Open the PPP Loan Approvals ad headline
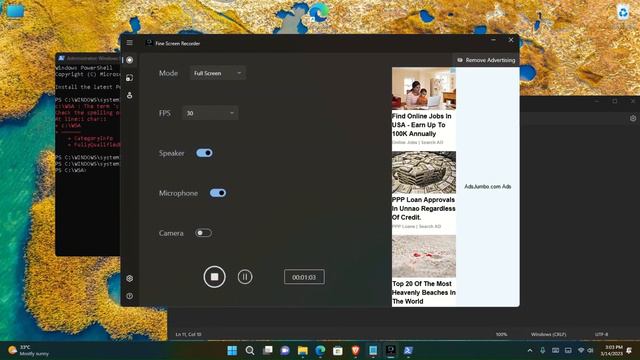The height and width of the screenshot is (360, 640). (x=424, y=209)
